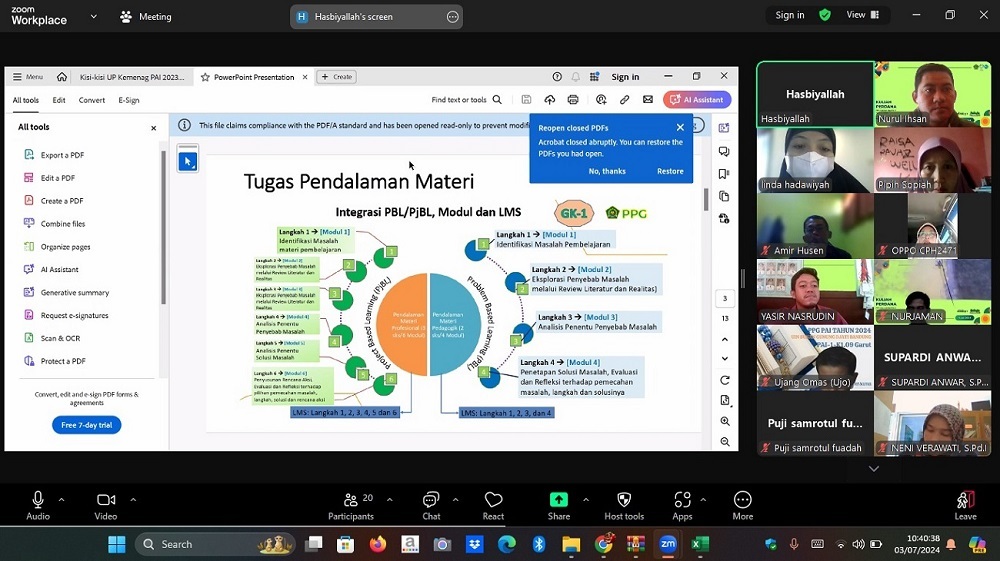Save the PDF file icon
The height and width of the screenshot is (561, 1000).
click(x=526, y=99)
